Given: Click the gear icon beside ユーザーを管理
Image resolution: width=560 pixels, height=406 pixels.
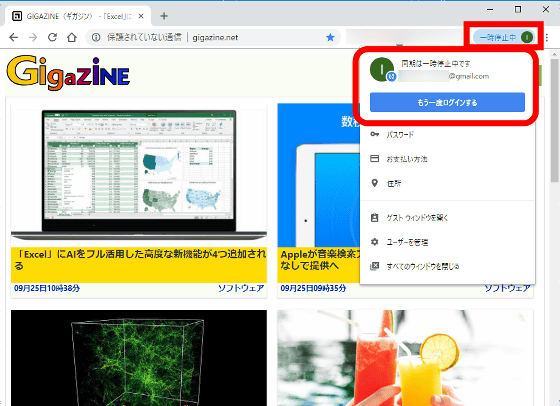Looking at the screenshot, I should coord(374,242).
